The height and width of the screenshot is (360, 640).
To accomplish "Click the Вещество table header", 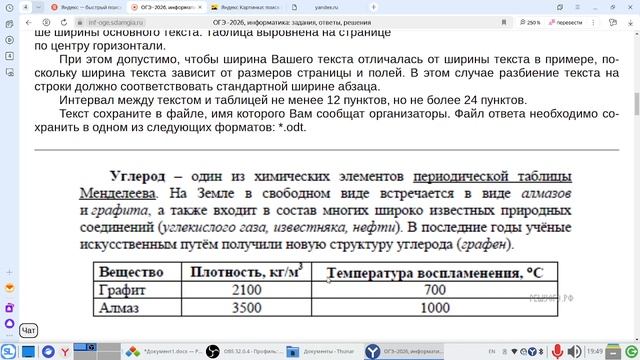I will pyautogui.click(x=137, y=272).
